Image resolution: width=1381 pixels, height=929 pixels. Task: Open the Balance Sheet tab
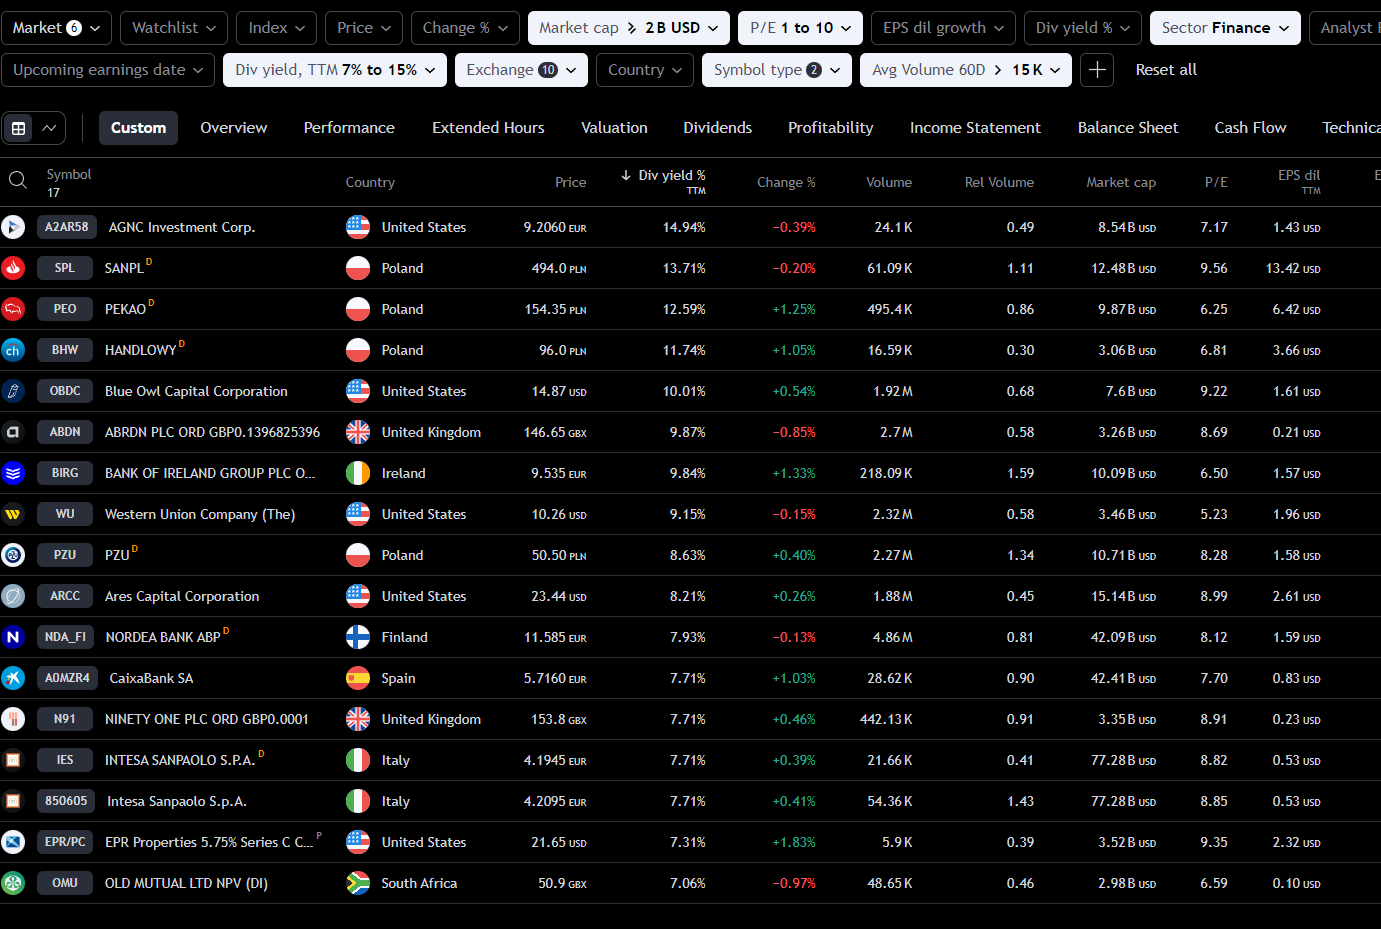click(1127, 128)
